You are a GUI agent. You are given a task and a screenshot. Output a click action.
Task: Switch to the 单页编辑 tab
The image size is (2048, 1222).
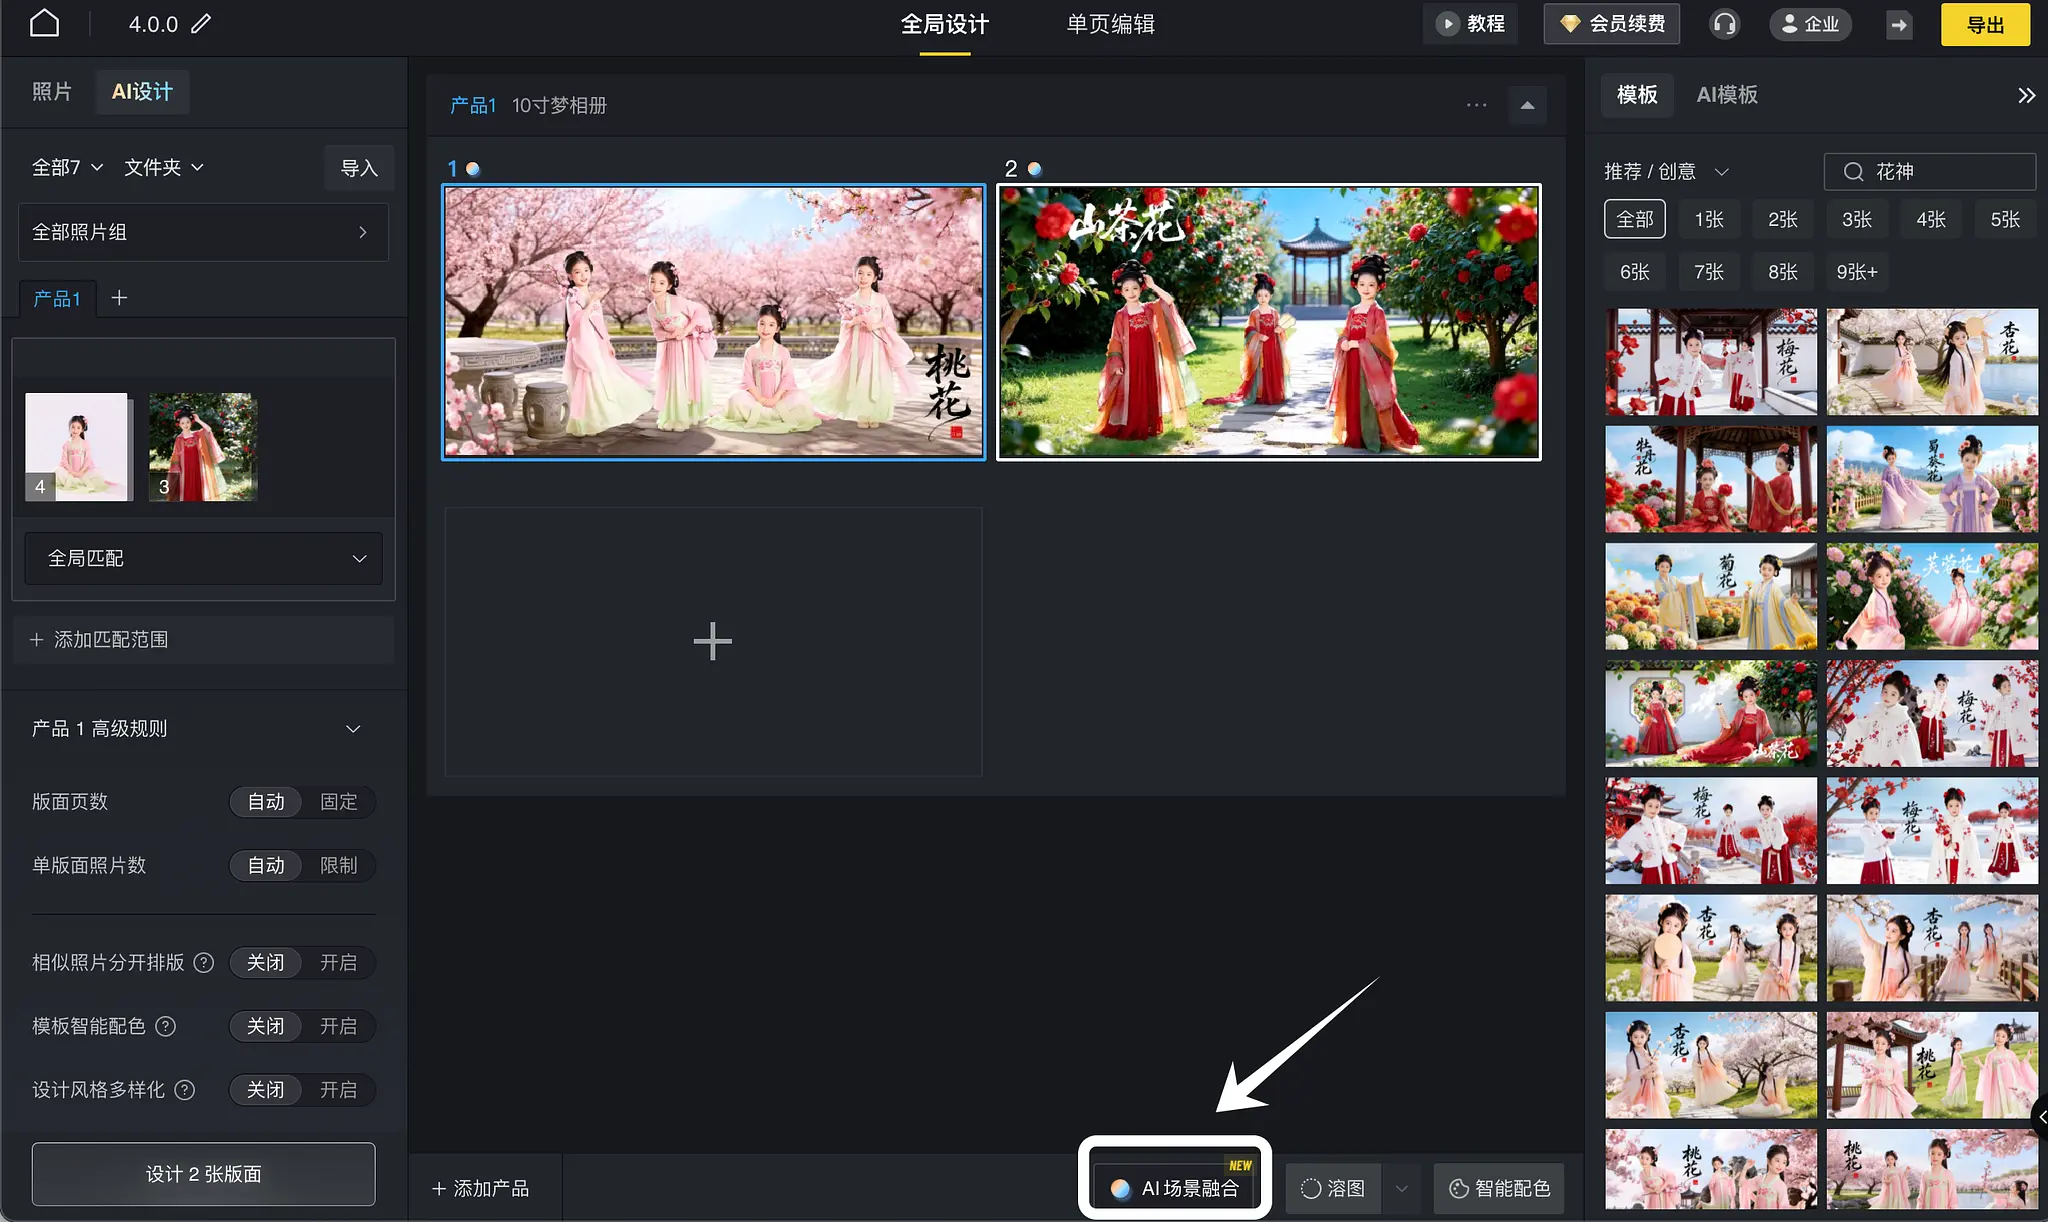pos(1110,24)
